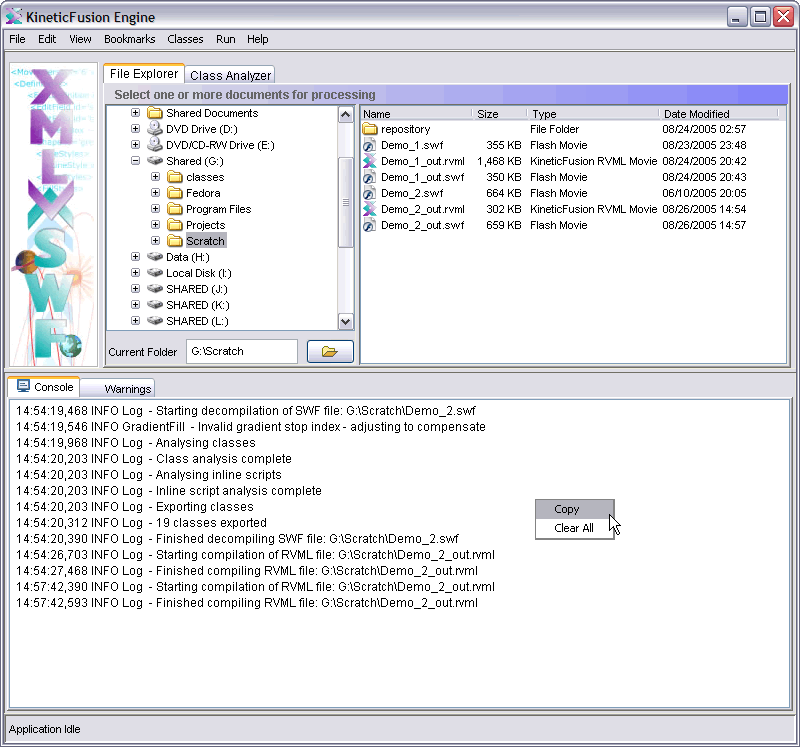The width and height of the screenshot is (800, 747).
Task: Click the folder tree scroll down arrow
Action: (x=346, y=321)
